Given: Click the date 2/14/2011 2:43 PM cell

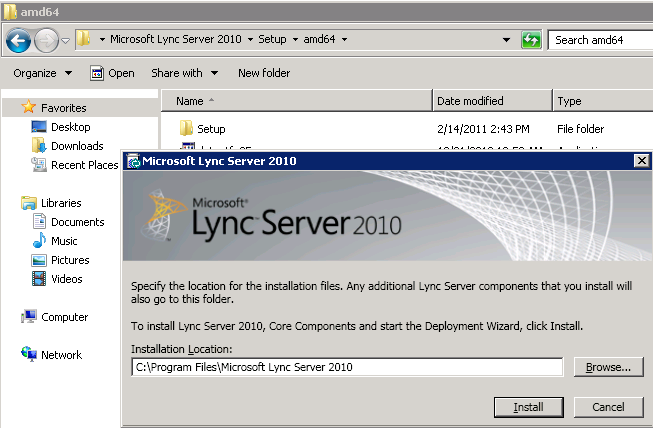Looking at the screenshot, I should [x=483, y=129].
